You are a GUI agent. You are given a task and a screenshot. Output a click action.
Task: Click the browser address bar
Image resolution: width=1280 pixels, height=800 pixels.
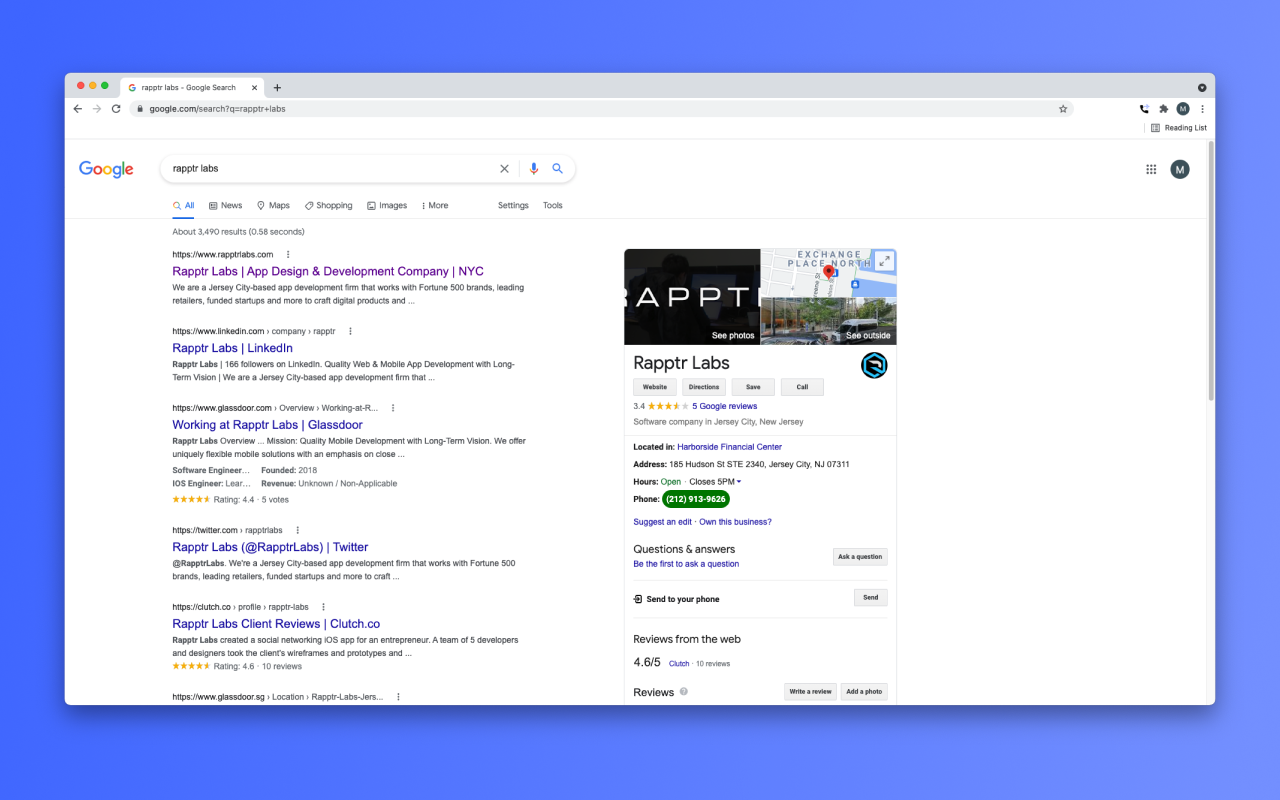600,109
